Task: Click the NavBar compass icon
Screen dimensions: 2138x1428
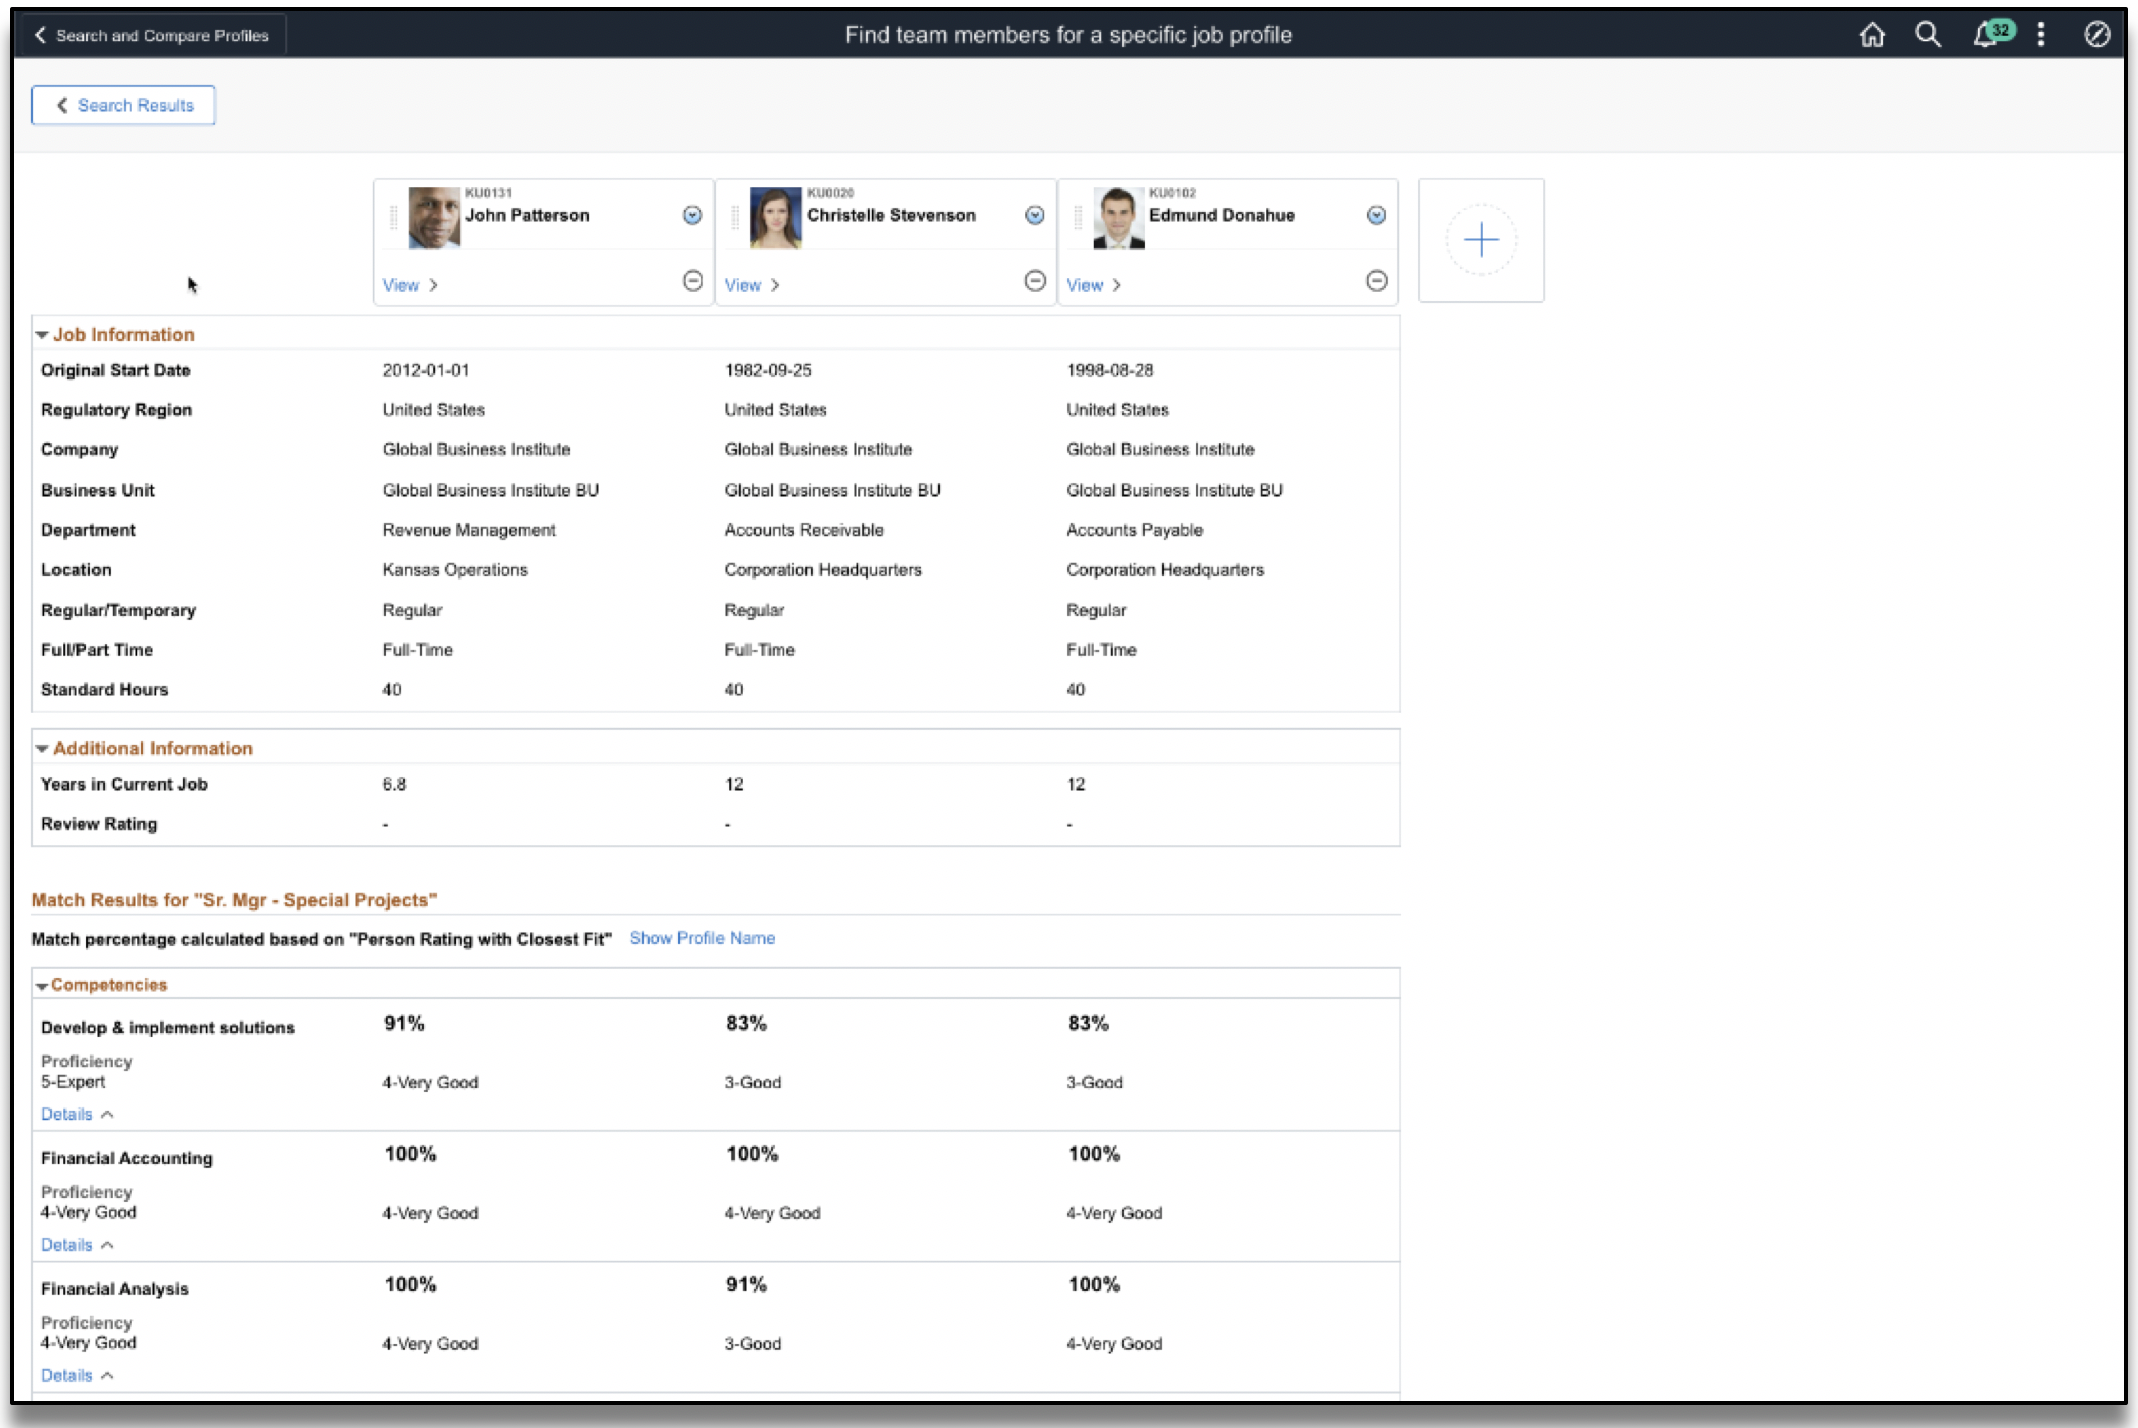Action: coord(2097,35)
